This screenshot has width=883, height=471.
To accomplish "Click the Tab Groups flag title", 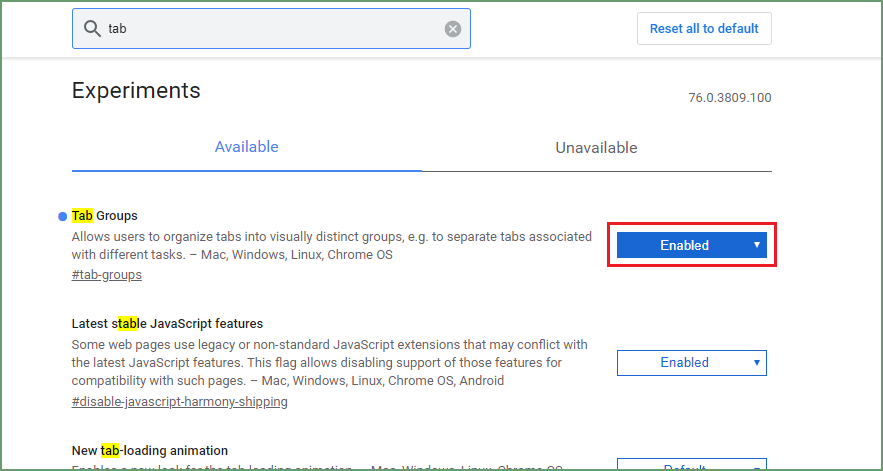I will (105, 216).
